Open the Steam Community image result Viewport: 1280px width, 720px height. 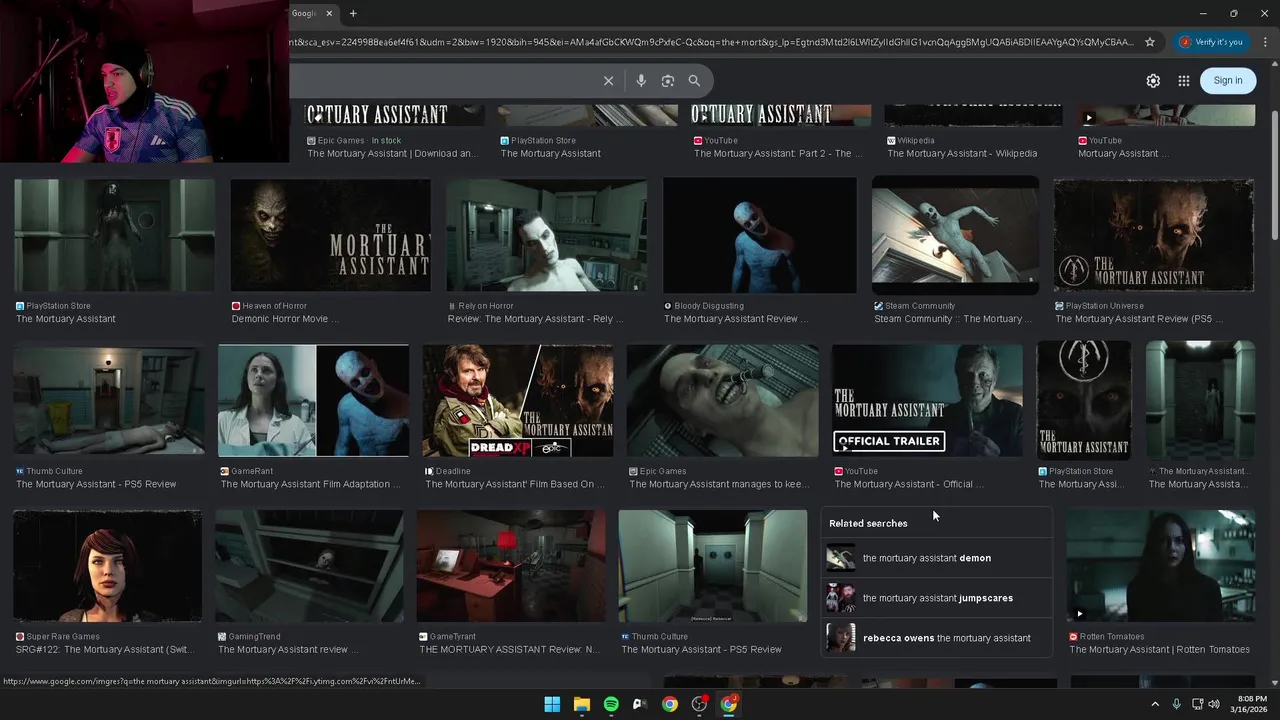[955, 236]
